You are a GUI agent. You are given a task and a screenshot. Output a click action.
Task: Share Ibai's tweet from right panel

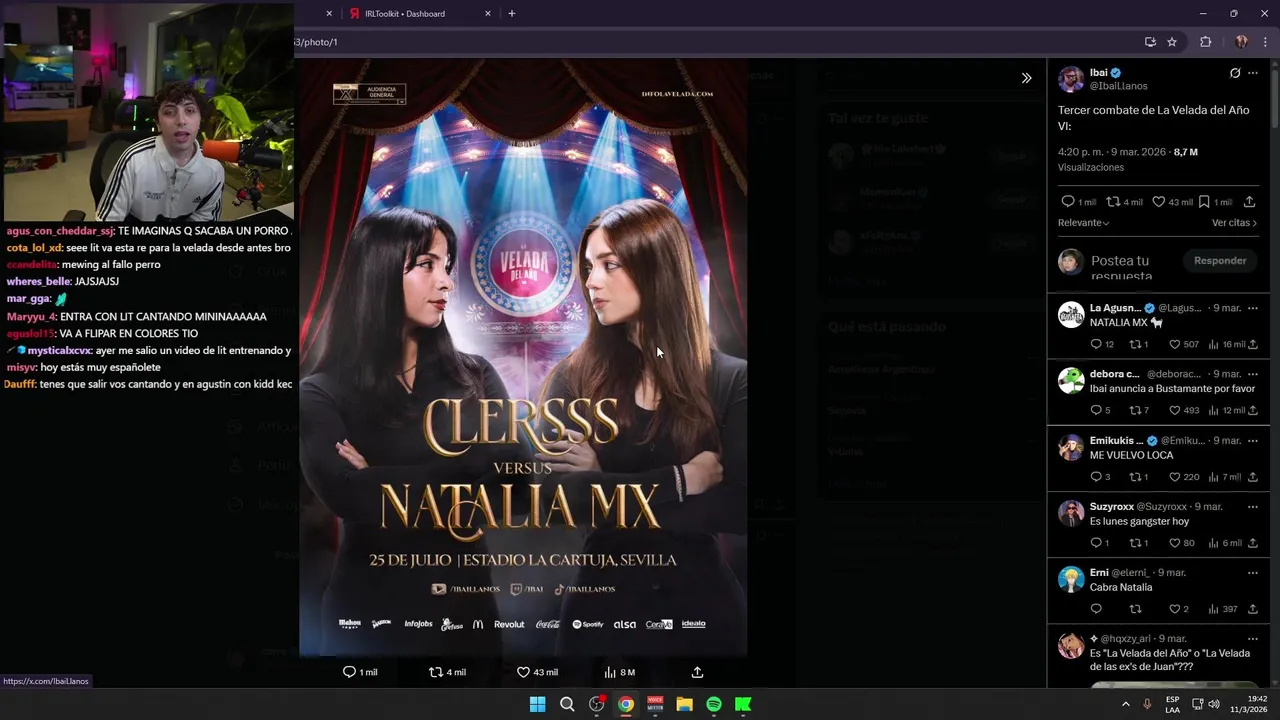click(1249, 202)
